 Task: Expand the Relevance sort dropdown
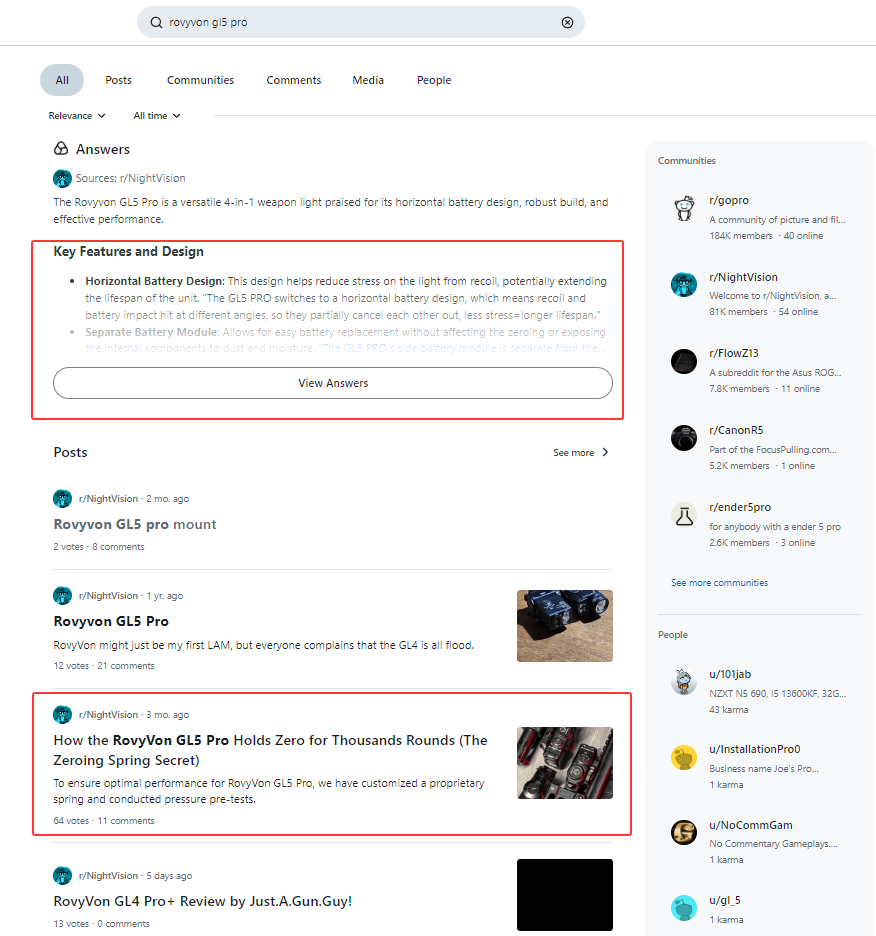tap(77, 116)
